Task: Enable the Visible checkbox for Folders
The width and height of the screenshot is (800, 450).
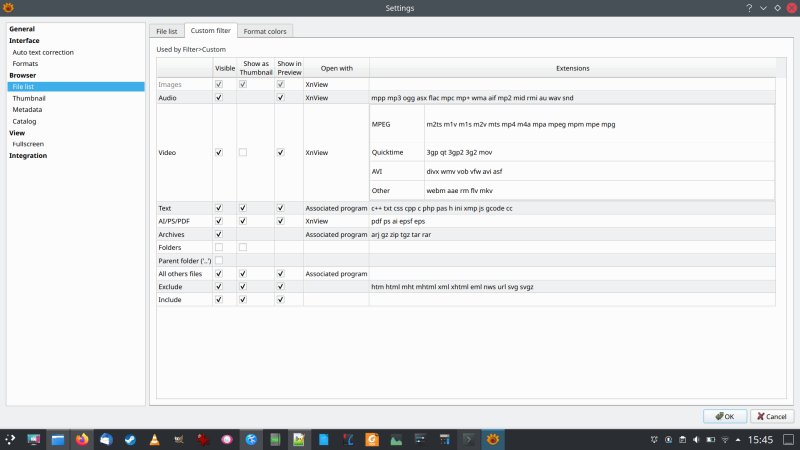Action: 219,247
